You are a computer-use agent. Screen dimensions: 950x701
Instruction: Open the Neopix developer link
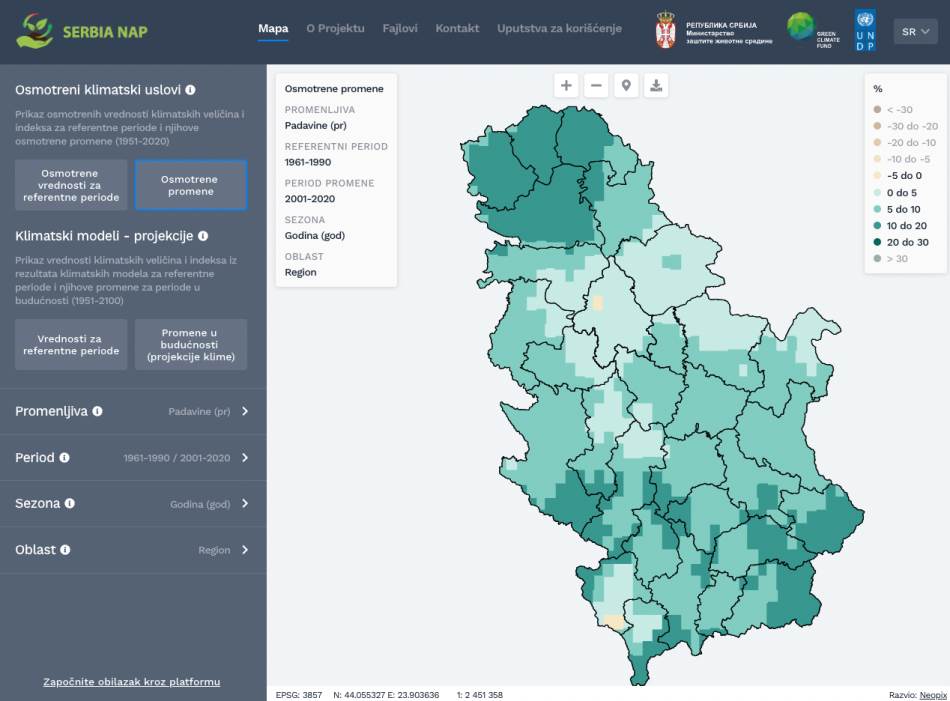(932, 695)
